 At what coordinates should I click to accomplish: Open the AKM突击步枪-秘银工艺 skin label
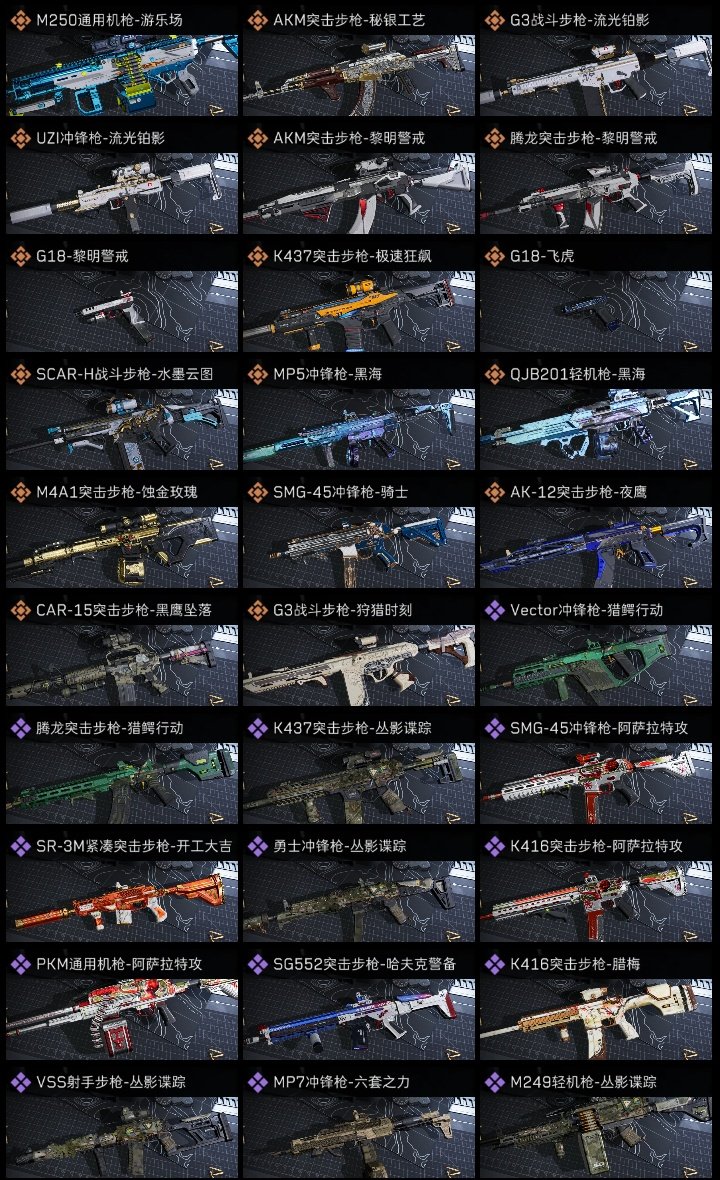(x=349, y=20)
